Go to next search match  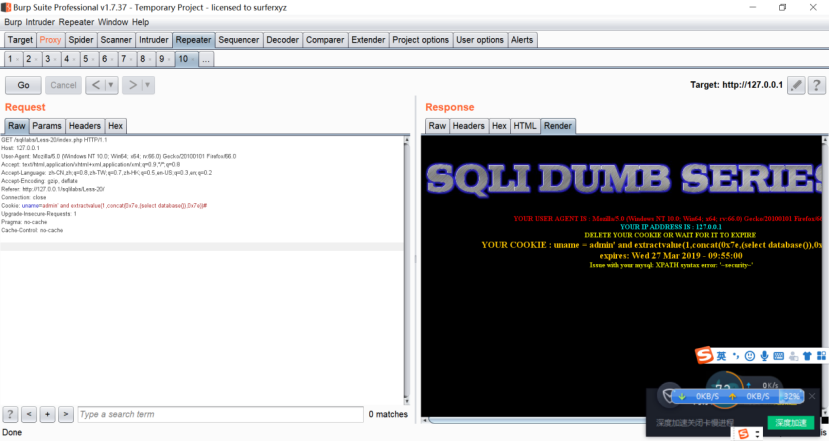click(x=66, y=414)
